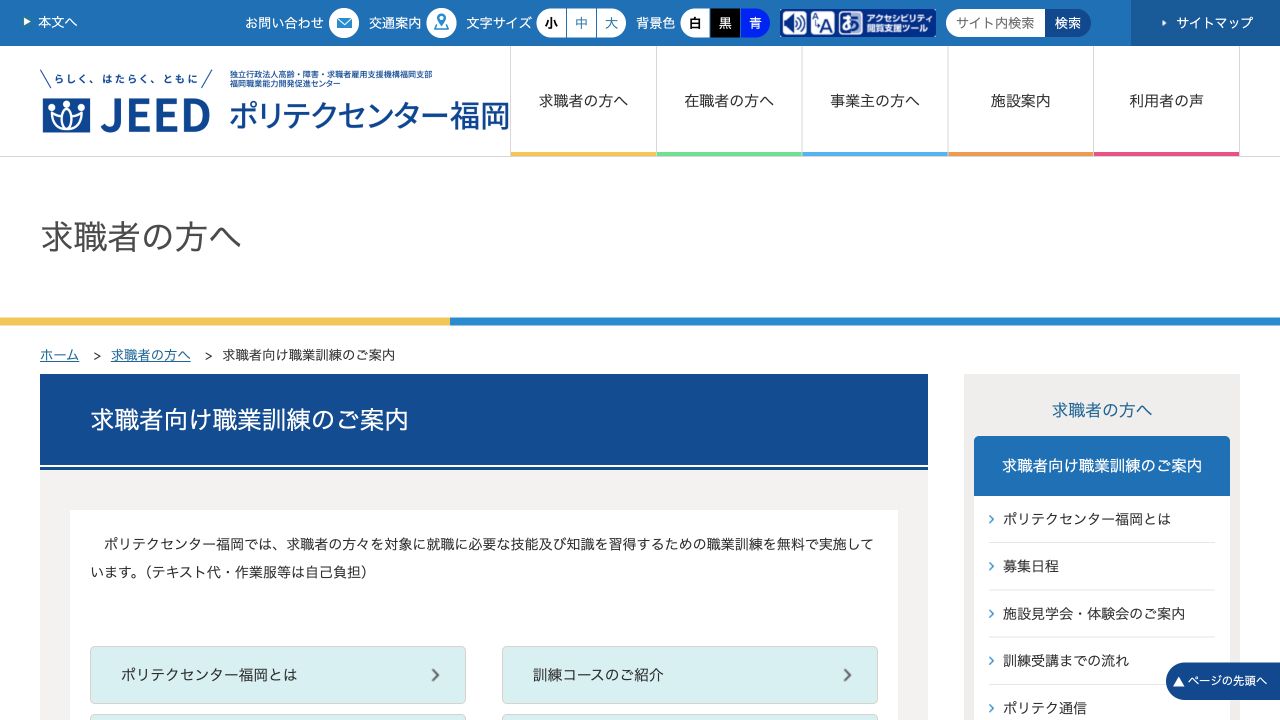The width and height of the screenshot is (1280, 720).
Task: Open the map pin access icon
Action: tap(441, 23)
